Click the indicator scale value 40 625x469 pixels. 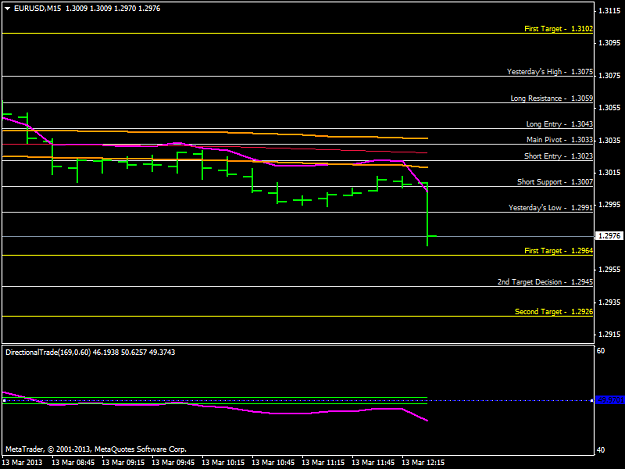point(601,450)
